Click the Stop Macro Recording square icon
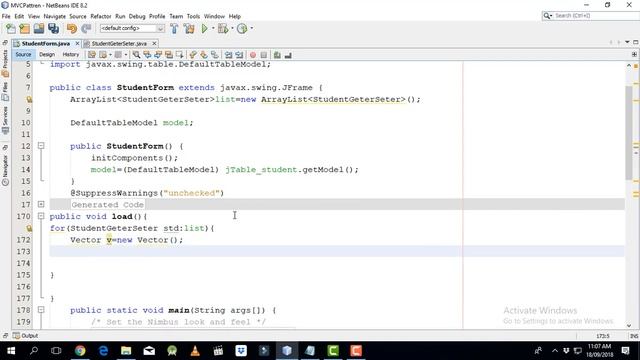 tap(264, 55)
